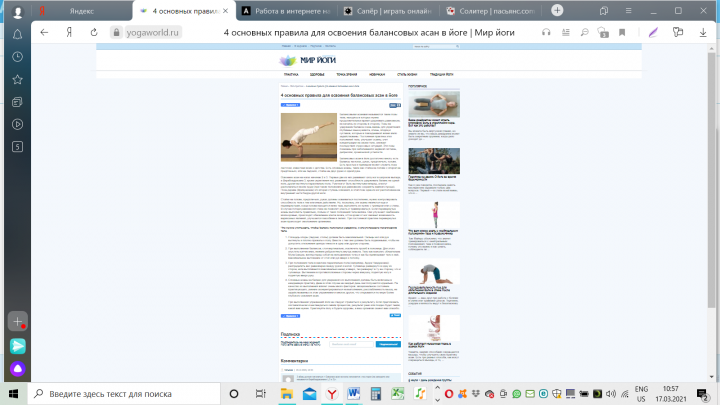Open the thumbnail of woman in pink top
720x405 pixels.
pyautogui.click(x=434, y=215)
